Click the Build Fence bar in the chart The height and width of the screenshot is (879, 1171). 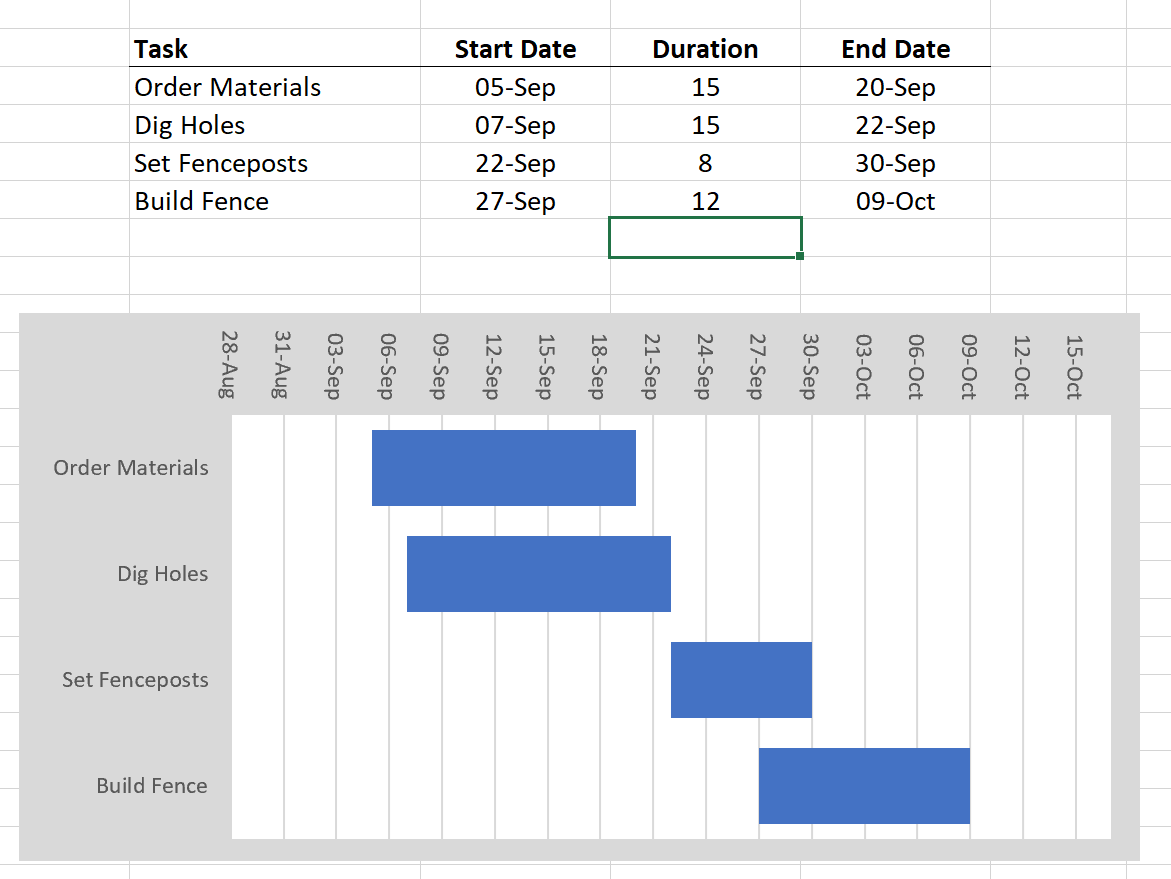864,785
